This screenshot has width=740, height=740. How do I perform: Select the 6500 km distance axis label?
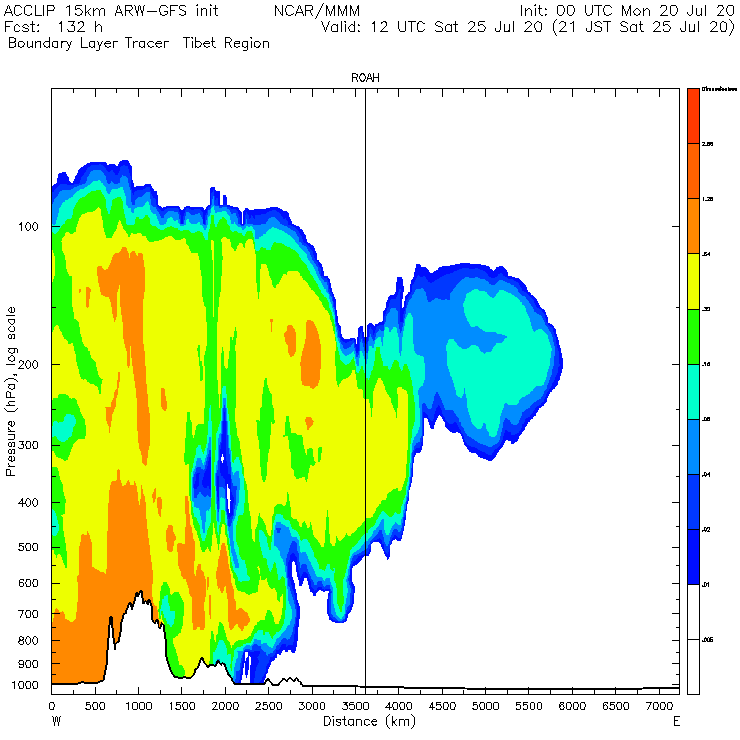point(616,706)
